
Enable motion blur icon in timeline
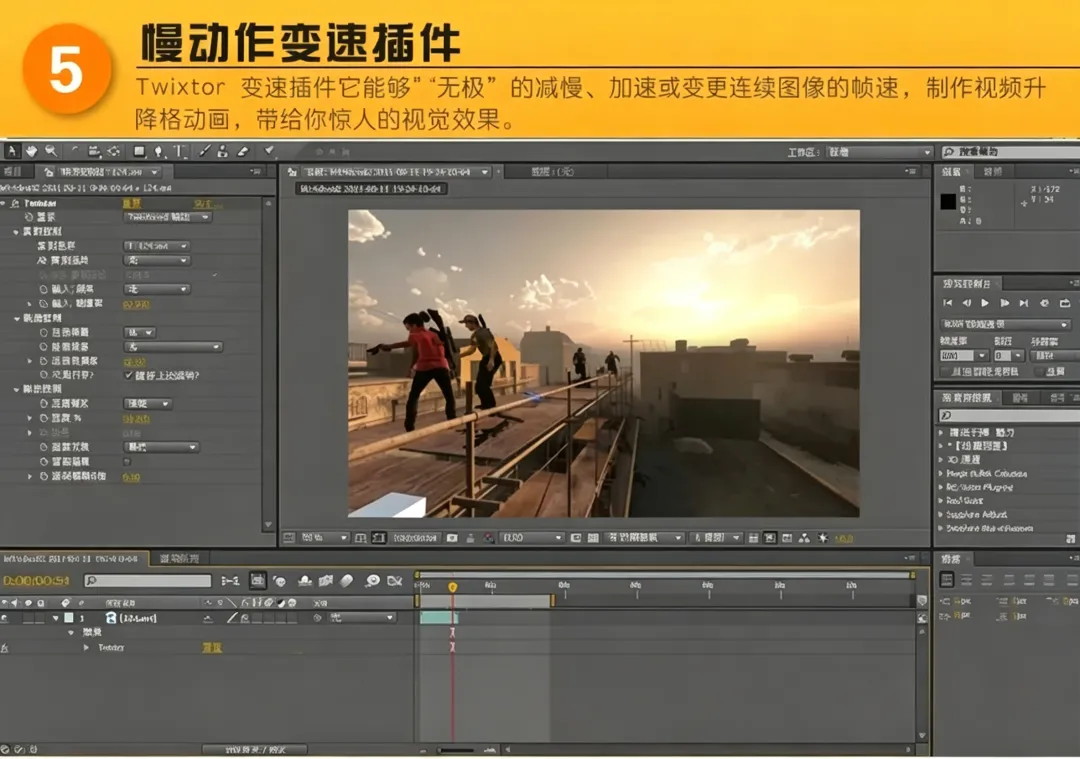(x=346, y=581)
